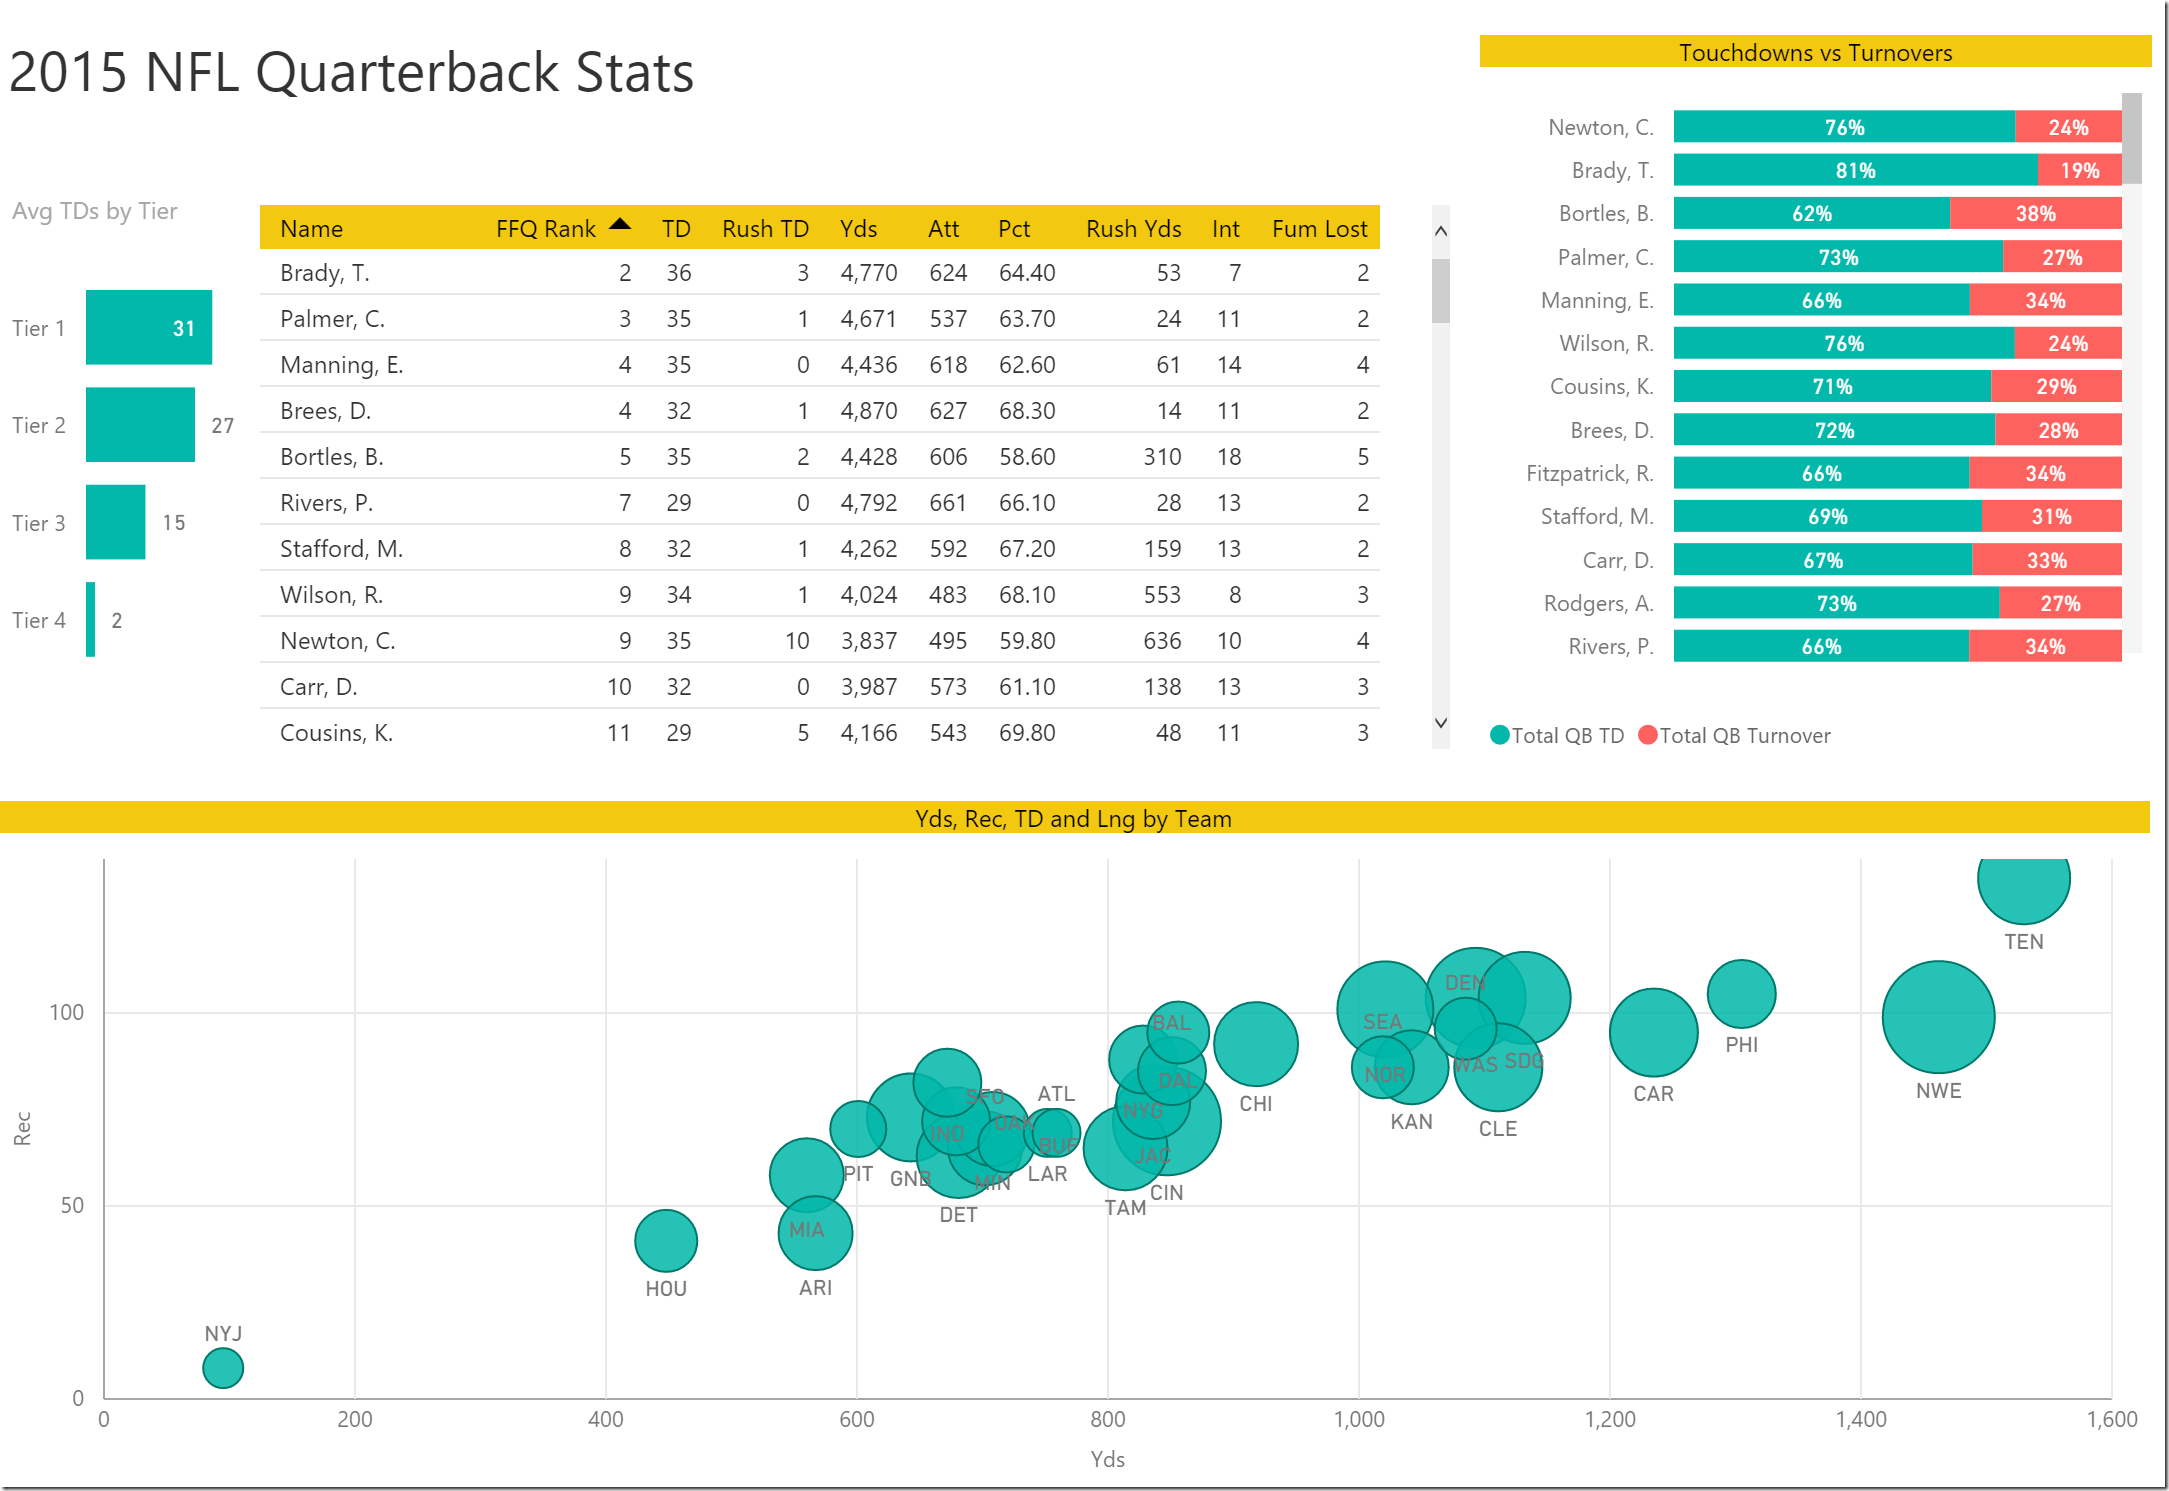Select the HOU bubble in scatter chart
This screenshot has width=2169, height=1491.
tap(666, 1240)
